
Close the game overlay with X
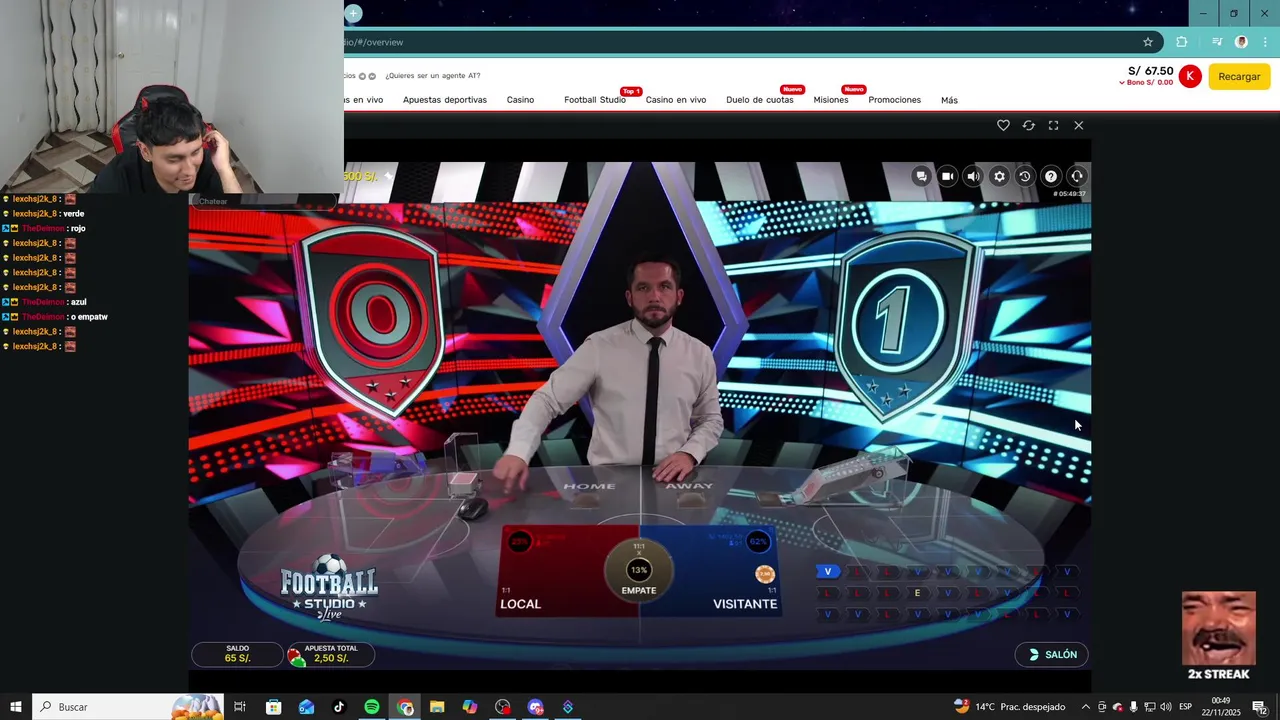pos(1078,125)
